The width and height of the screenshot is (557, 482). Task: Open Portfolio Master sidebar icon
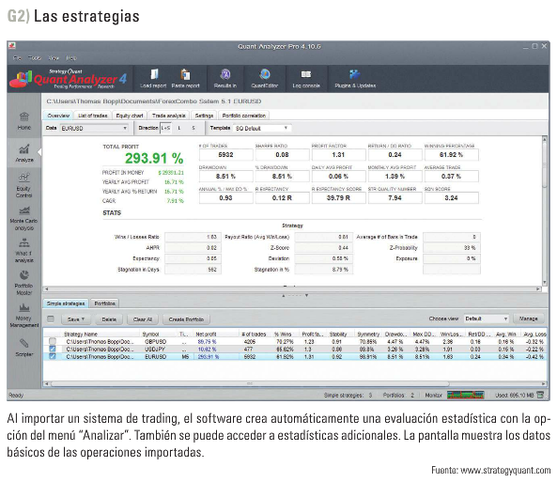point(24,283)
